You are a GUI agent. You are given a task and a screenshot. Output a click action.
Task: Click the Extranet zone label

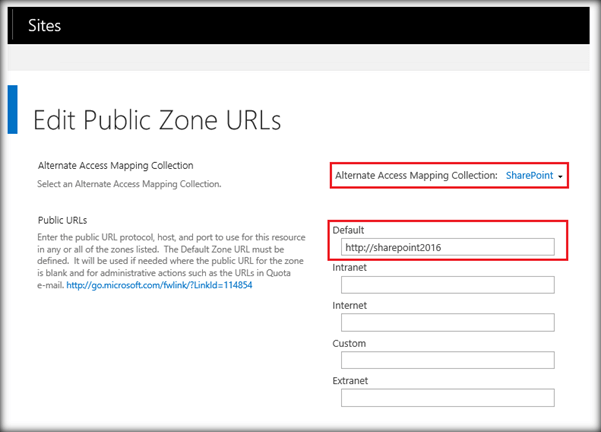350,381
